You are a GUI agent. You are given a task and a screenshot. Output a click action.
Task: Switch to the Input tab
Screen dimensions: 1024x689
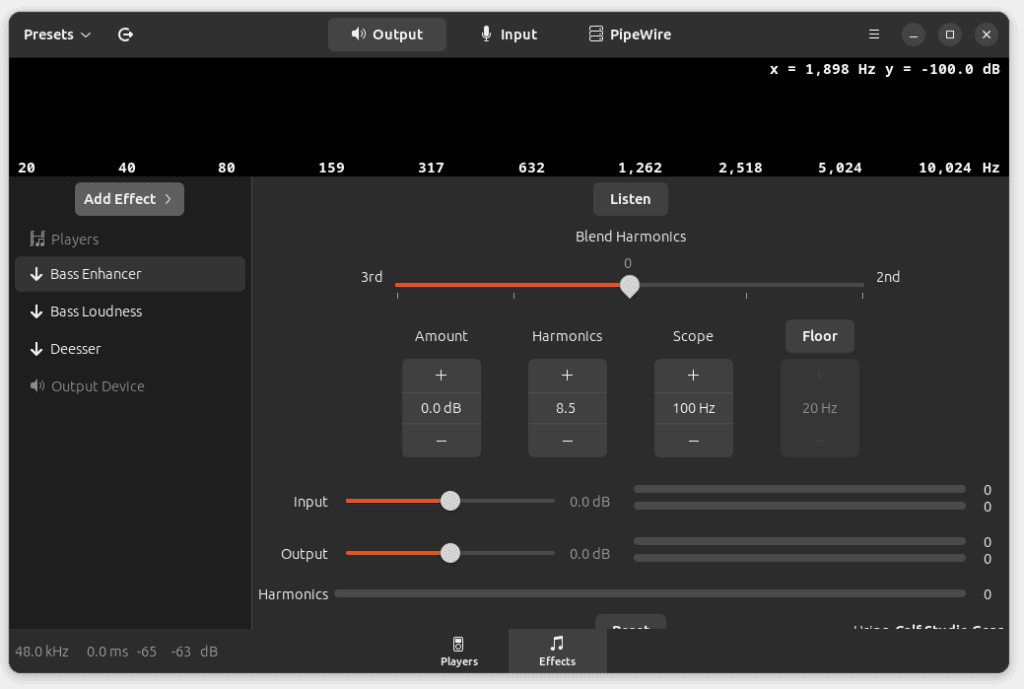[509, 35]
